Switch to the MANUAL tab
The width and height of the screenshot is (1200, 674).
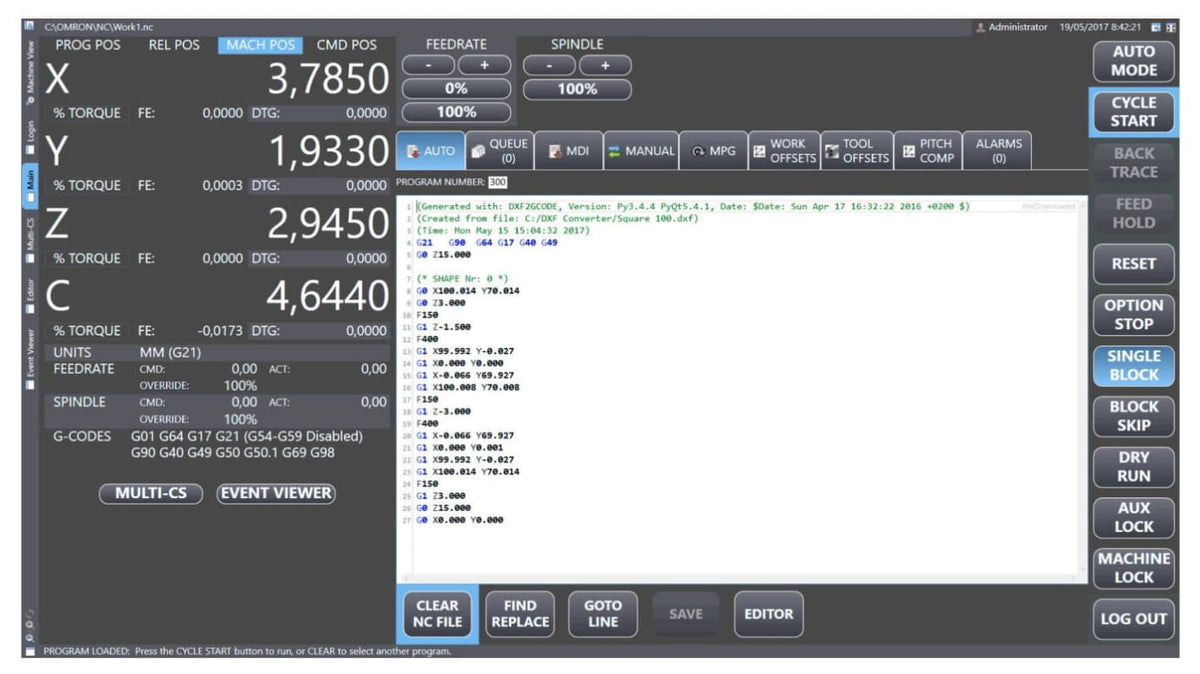click(640, 151)
